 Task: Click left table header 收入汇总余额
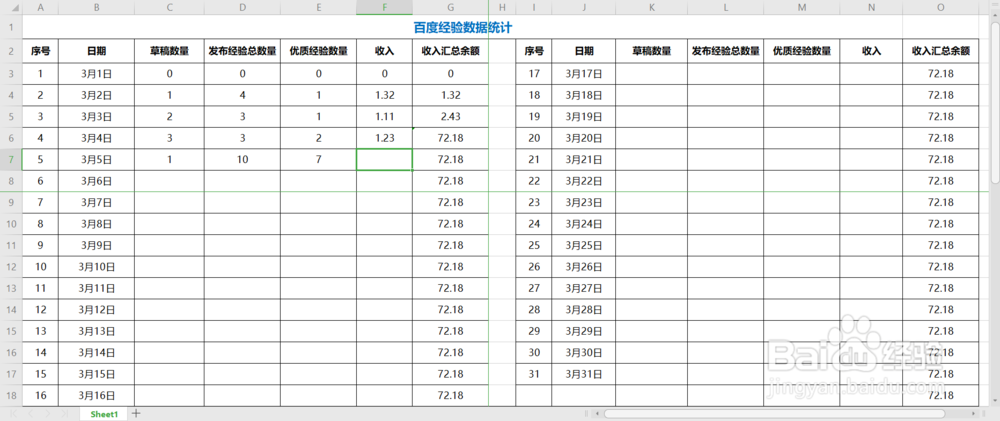[451, 52]
